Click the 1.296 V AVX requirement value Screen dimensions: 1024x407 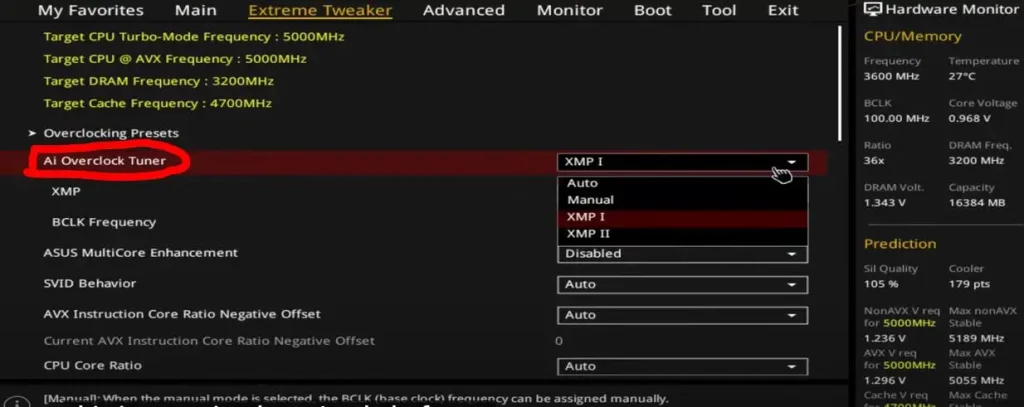pyautogui.click(x=884, y=380)
